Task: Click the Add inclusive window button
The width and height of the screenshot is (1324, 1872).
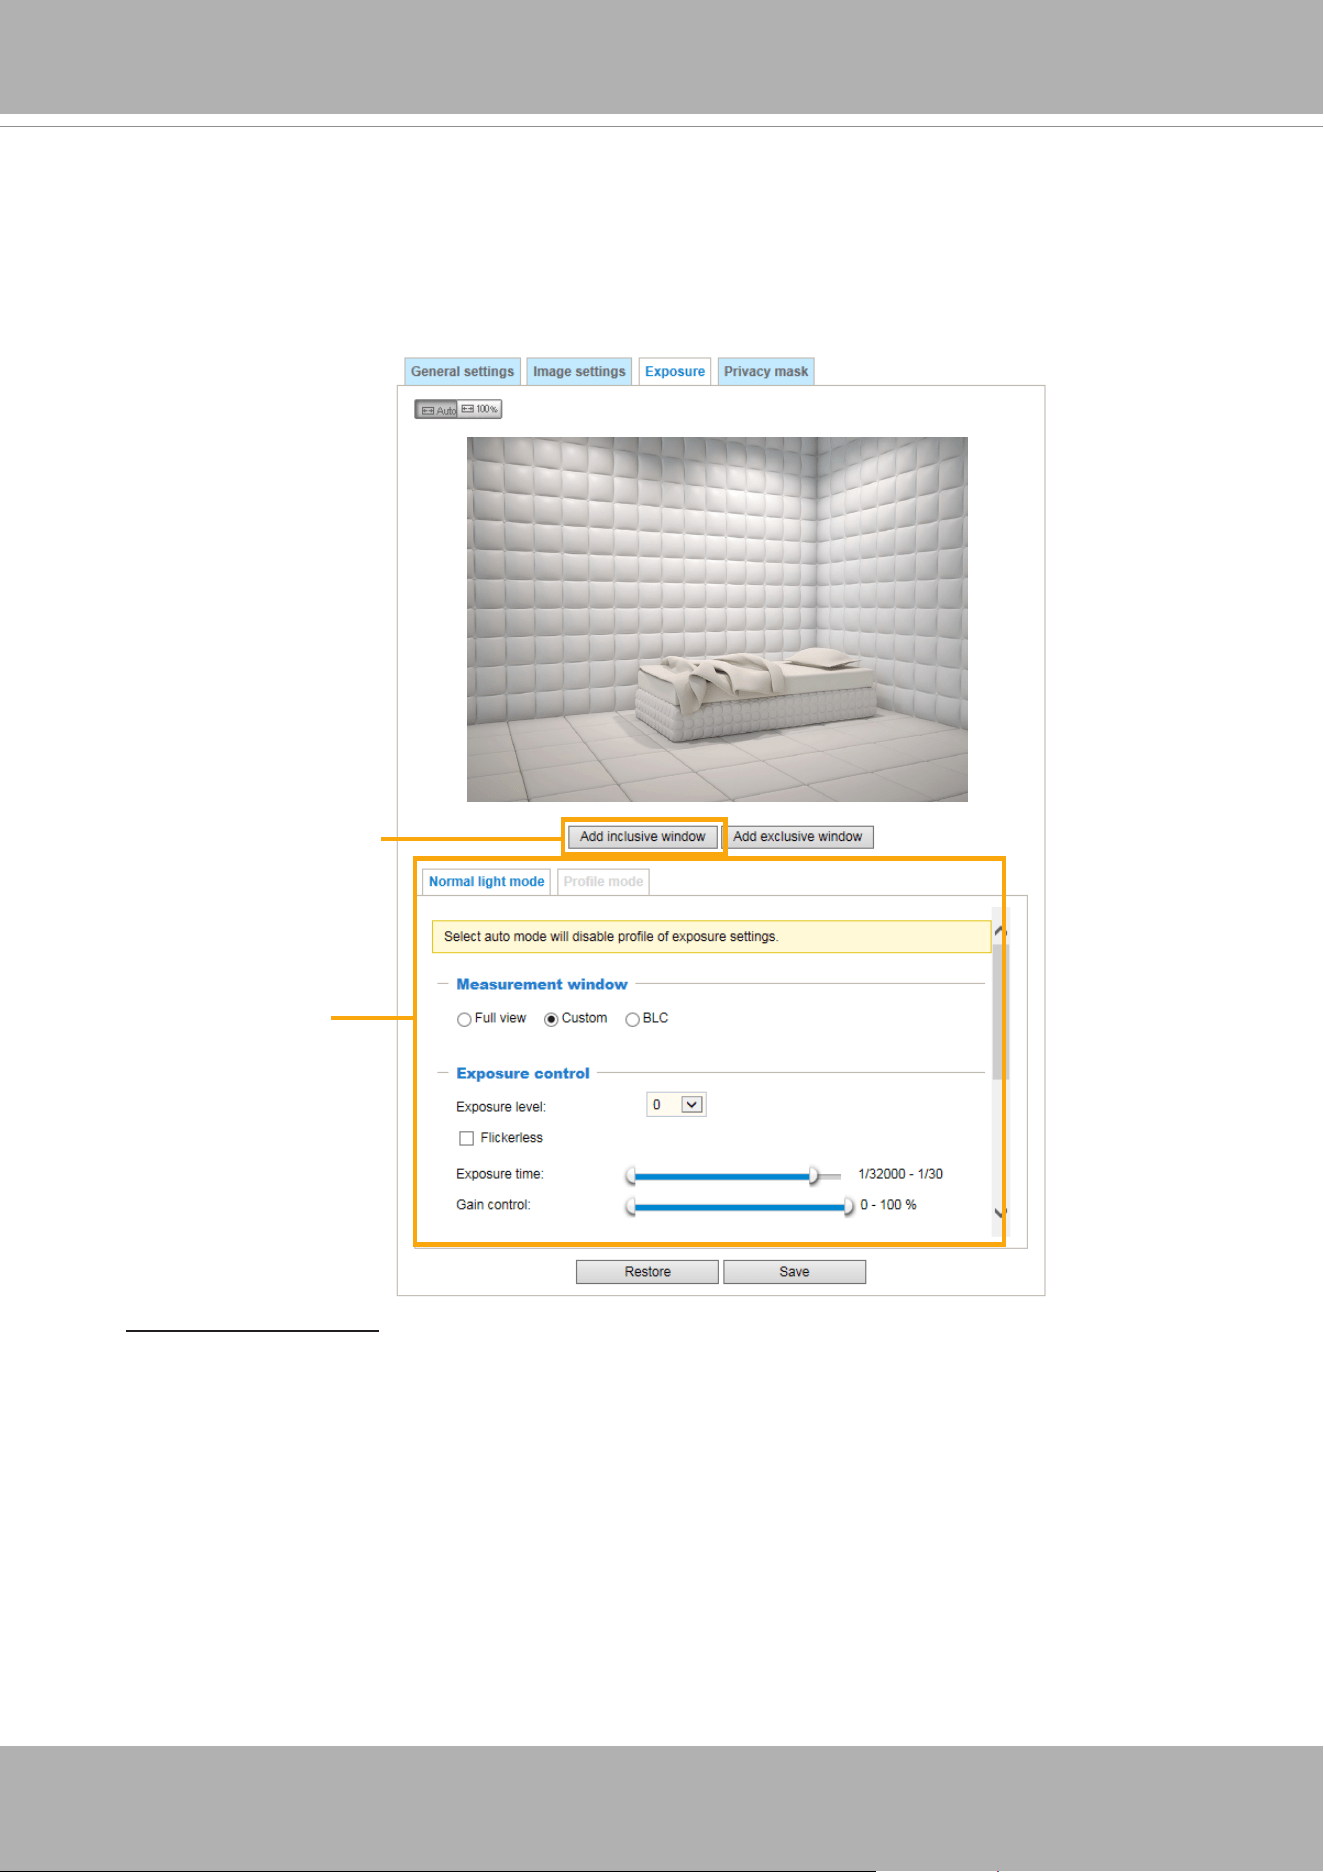Action: tap(643, 837)
